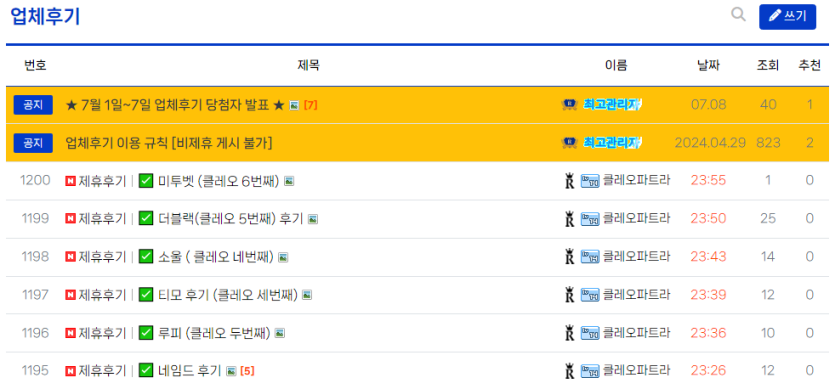Click the green checkmark on 루피 post
The width and height of the screenshot is (835, 389).
146,333
